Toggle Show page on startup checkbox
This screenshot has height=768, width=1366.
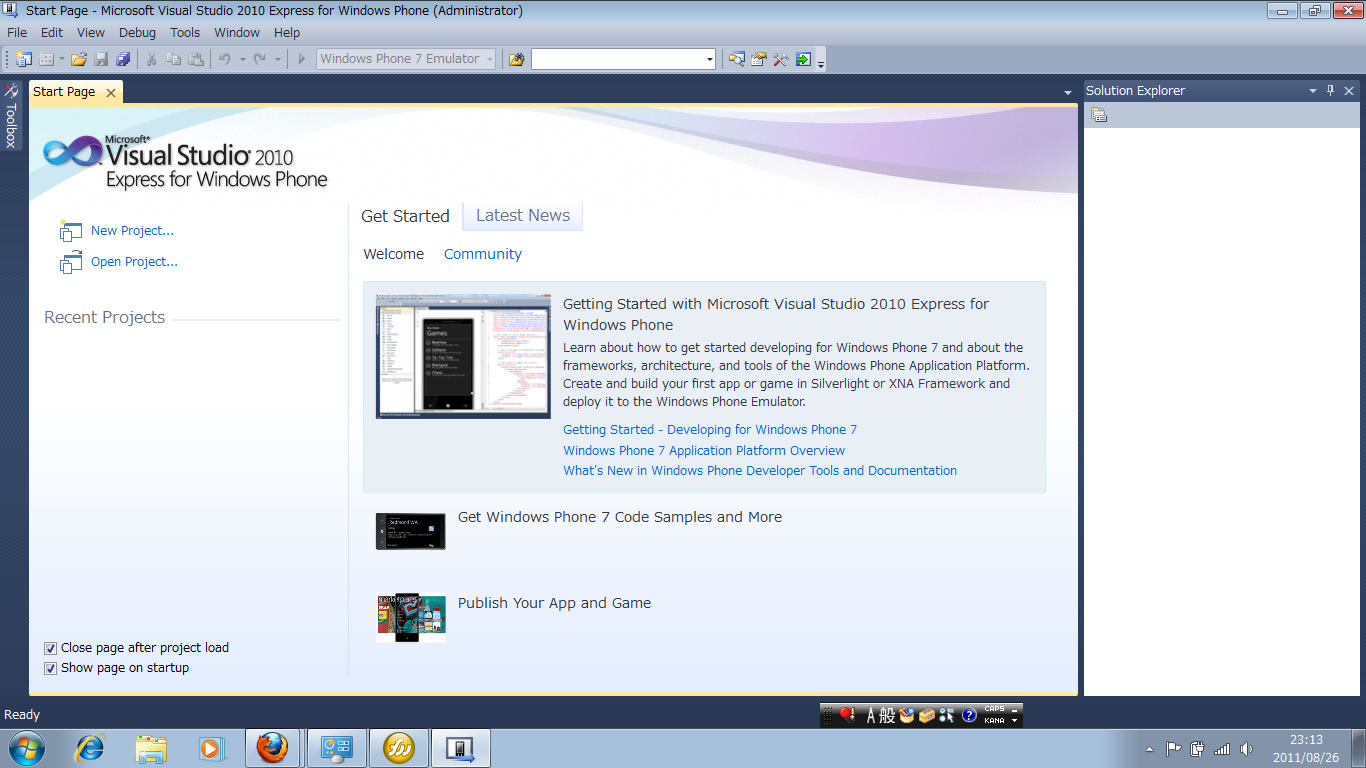tap(51, 668)
